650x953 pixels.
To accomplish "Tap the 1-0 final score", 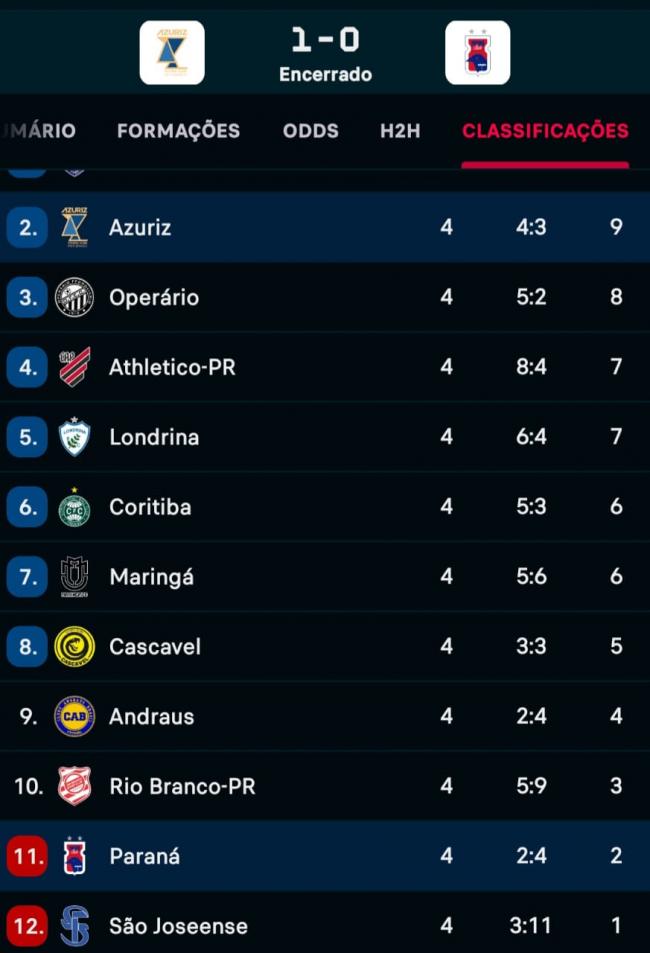I will tap(325, 41).
